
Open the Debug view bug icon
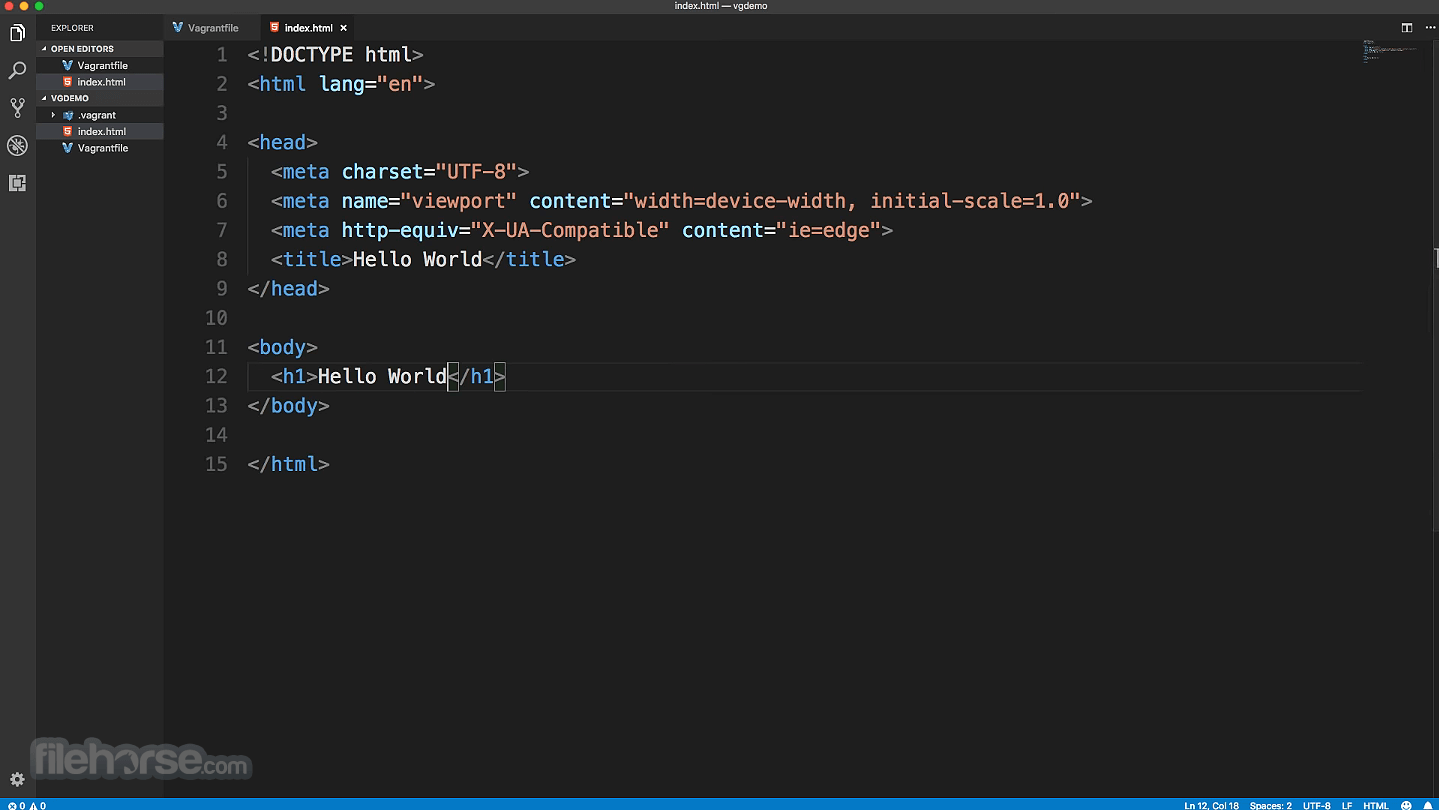[x=17, y=146]
